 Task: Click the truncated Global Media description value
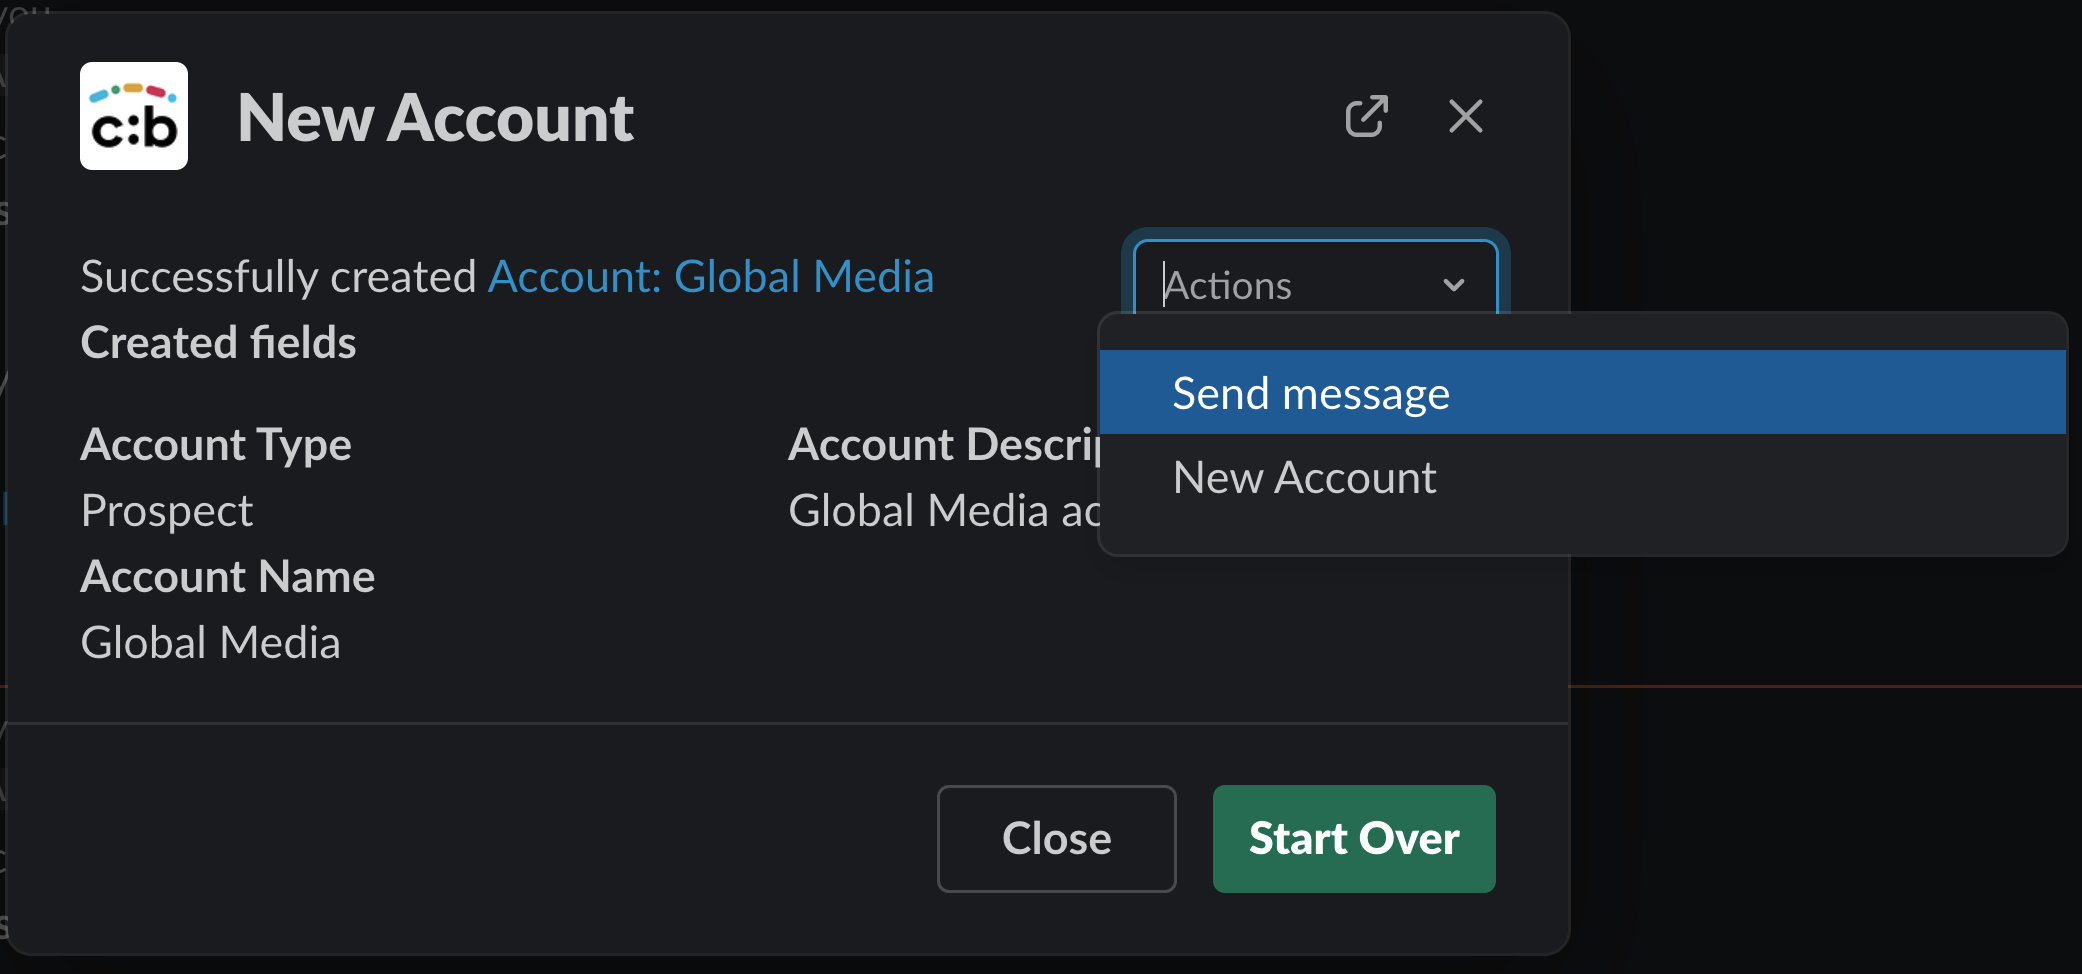click(x=942, y=511)
